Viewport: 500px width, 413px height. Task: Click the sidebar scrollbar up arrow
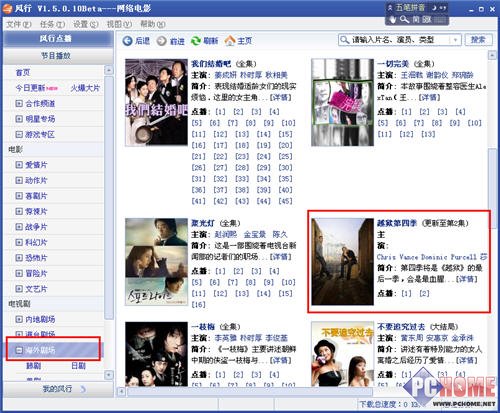[109, 70]
